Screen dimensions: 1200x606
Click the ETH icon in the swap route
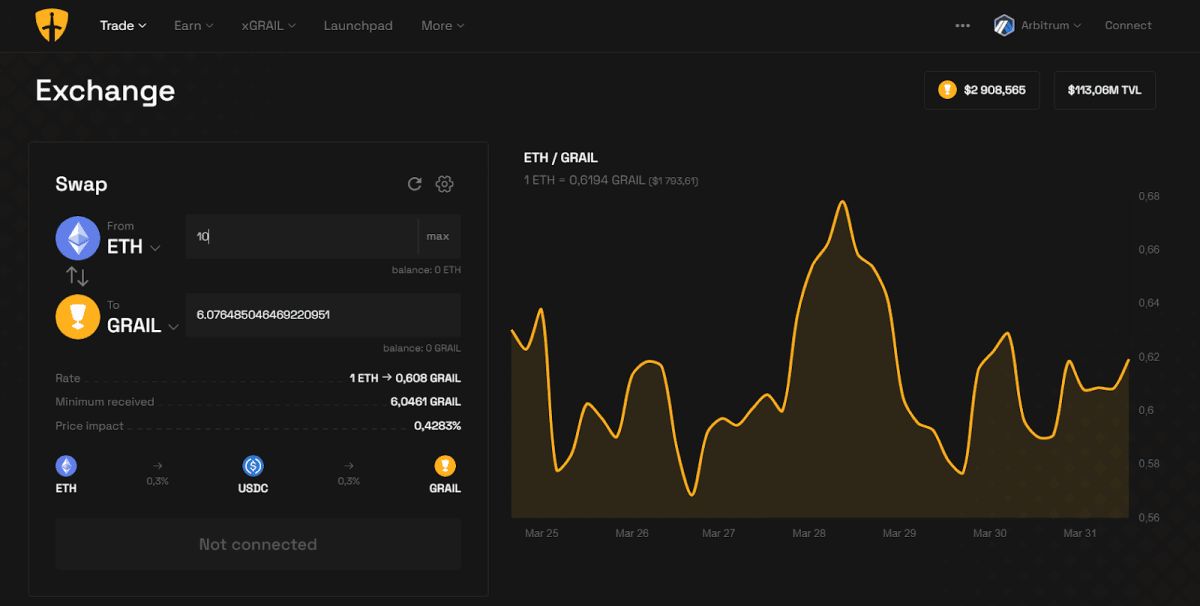[x=66, y=465]
